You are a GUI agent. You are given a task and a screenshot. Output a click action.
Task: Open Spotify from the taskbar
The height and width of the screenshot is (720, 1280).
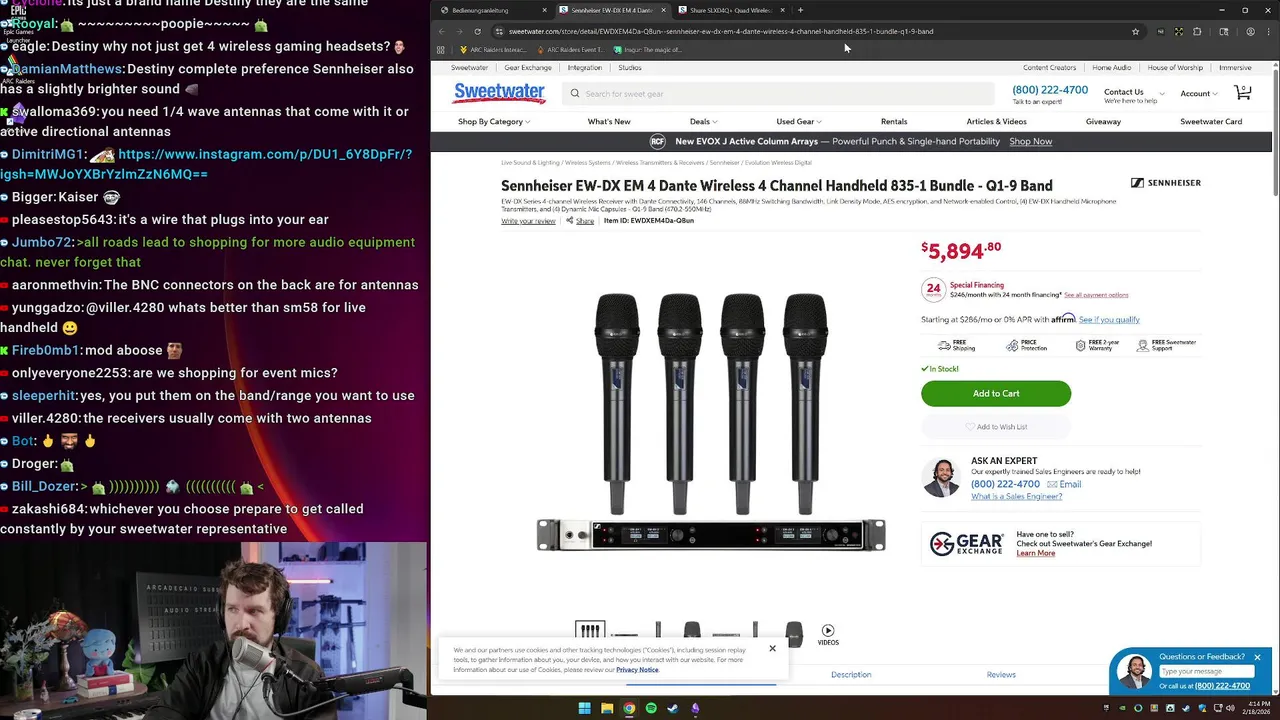tap(651, 709)
